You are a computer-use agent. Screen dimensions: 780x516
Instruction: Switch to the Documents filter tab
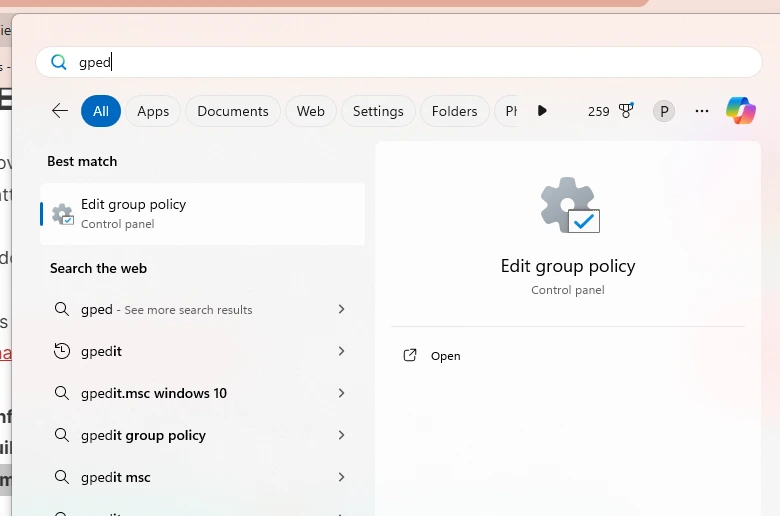coord(233,111)
